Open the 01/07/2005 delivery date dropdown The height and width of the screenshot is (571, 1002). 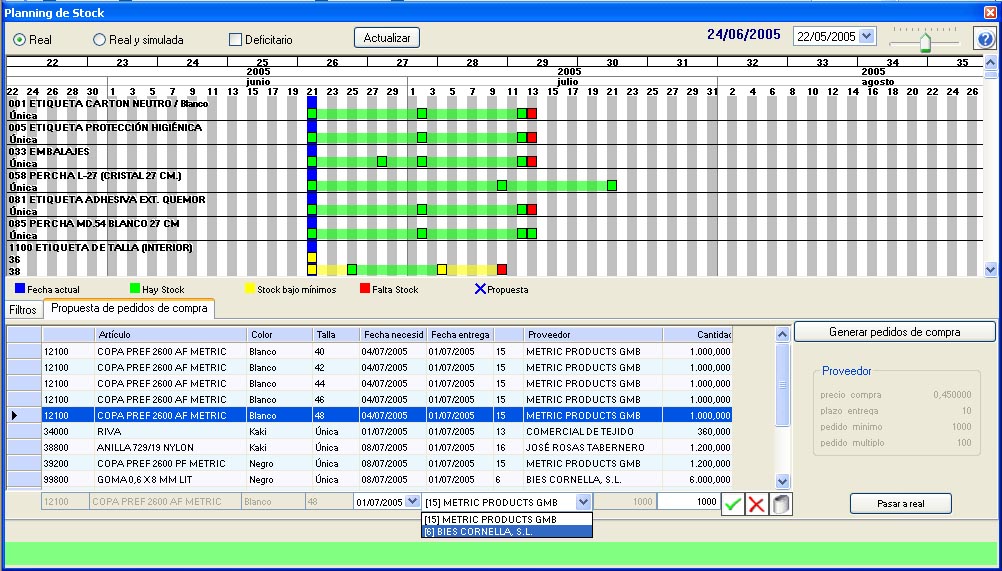click(413, 502)
